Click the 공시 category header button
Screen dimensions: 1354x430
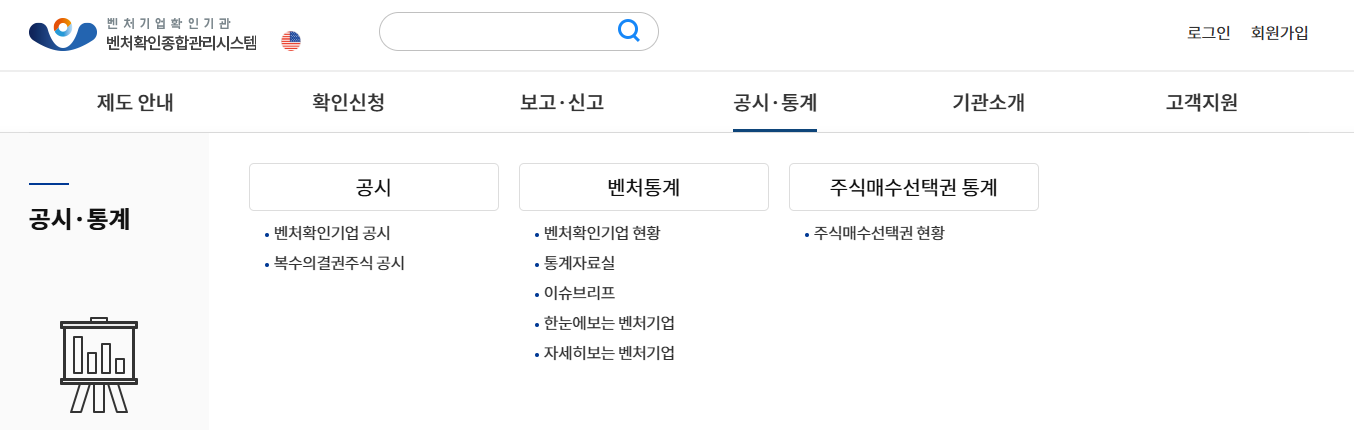(373, 187)
